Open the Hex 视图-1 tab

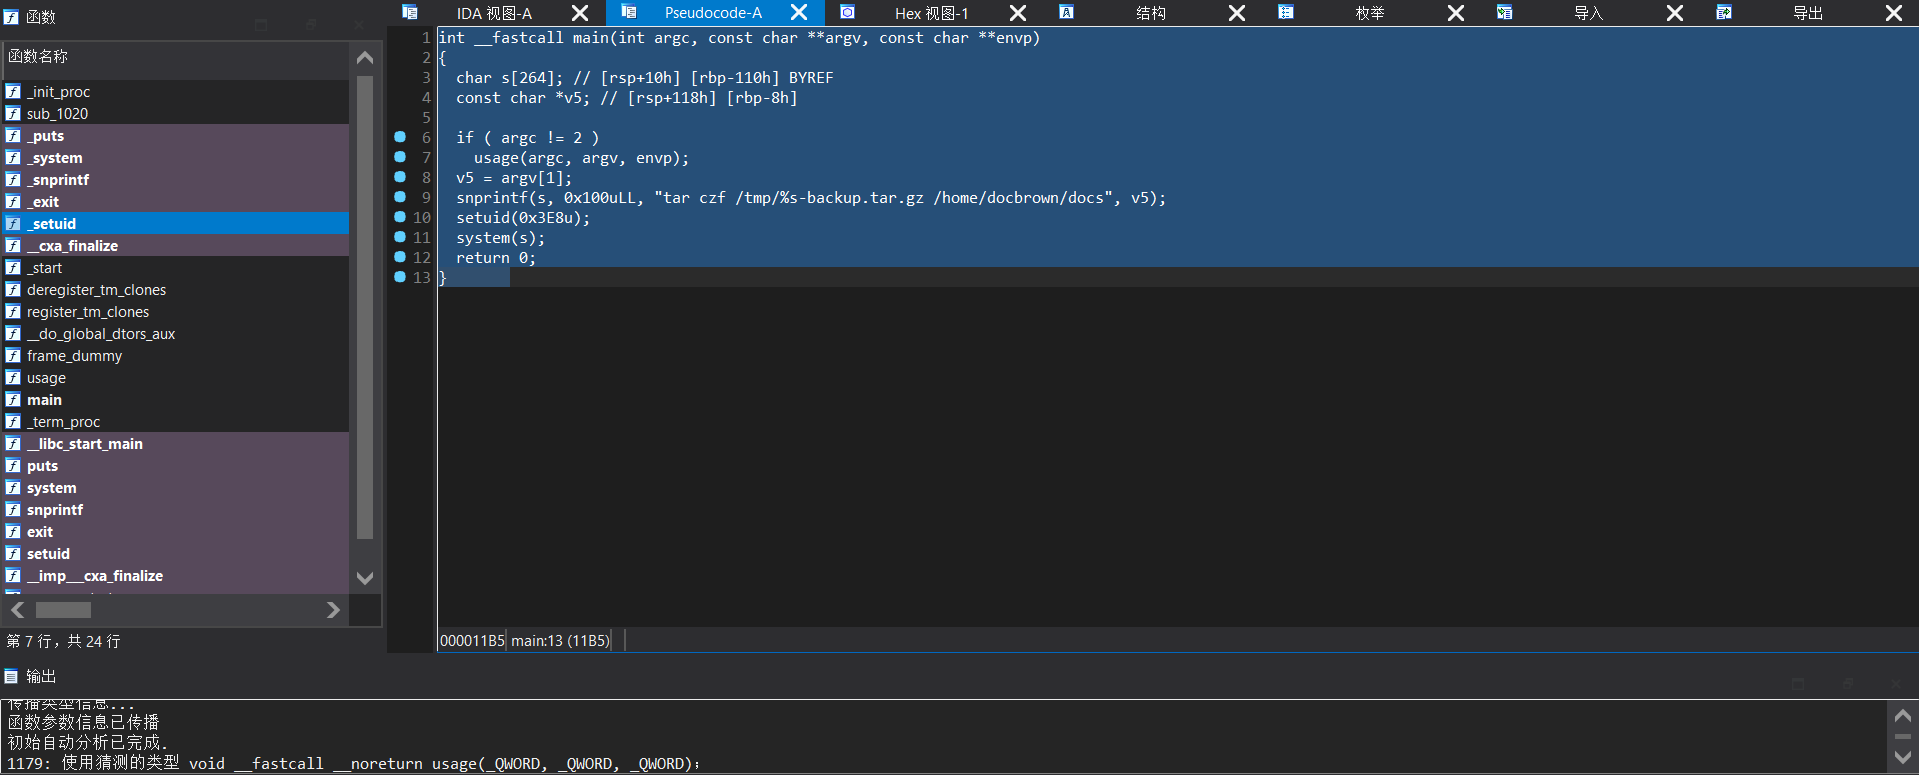[x=931, y=13]
